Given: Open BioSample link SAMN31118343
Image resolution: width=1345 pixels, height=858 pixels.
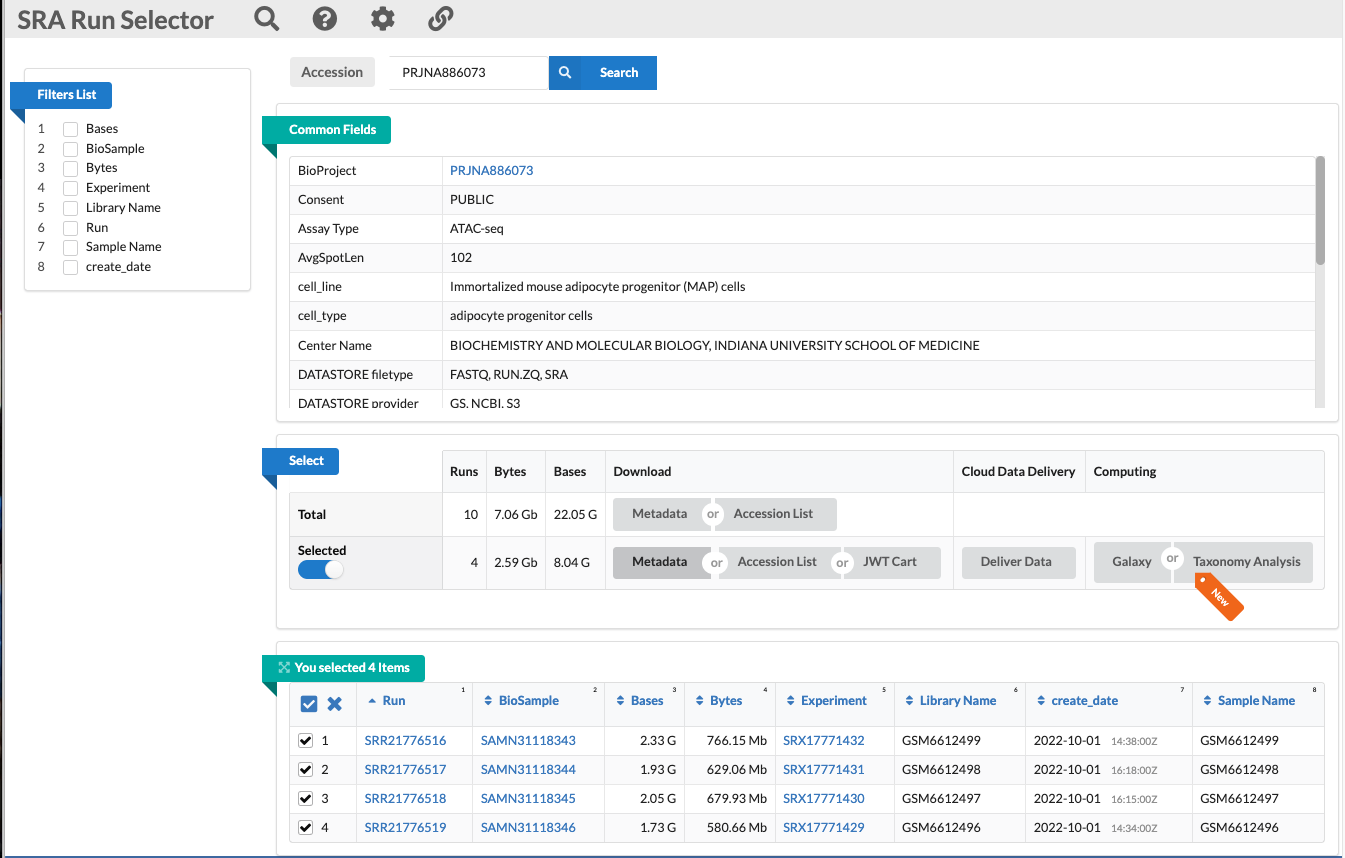Looking at the screenshot, I should tap(528, 741).
